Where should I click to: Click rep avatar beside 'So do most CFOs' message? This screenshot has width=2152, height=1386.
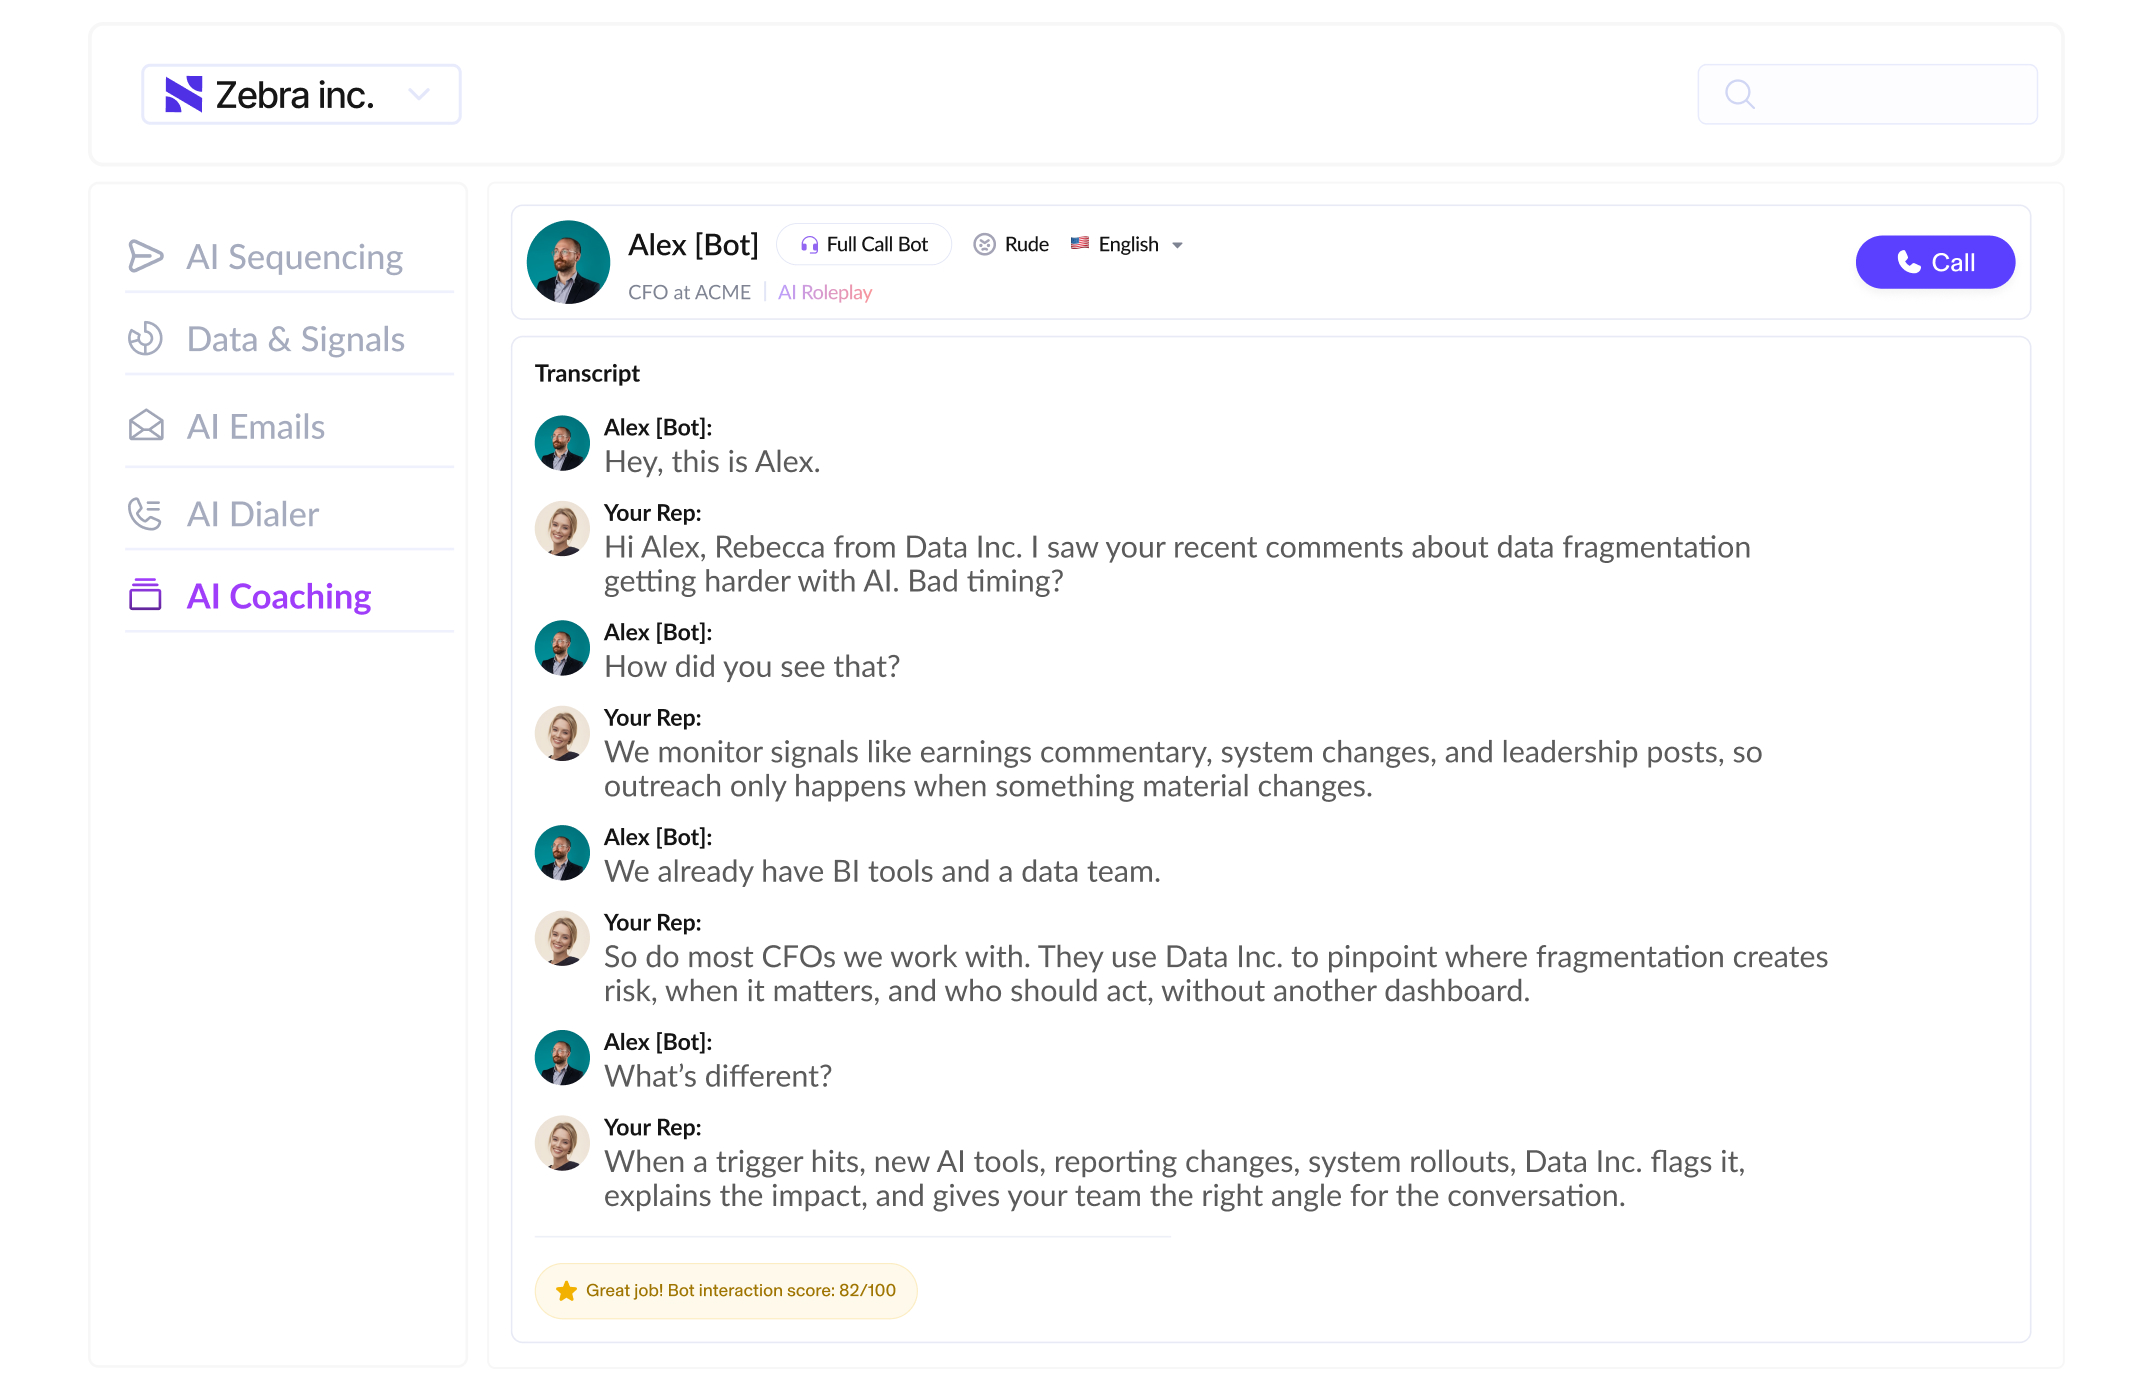pos(562,939)
